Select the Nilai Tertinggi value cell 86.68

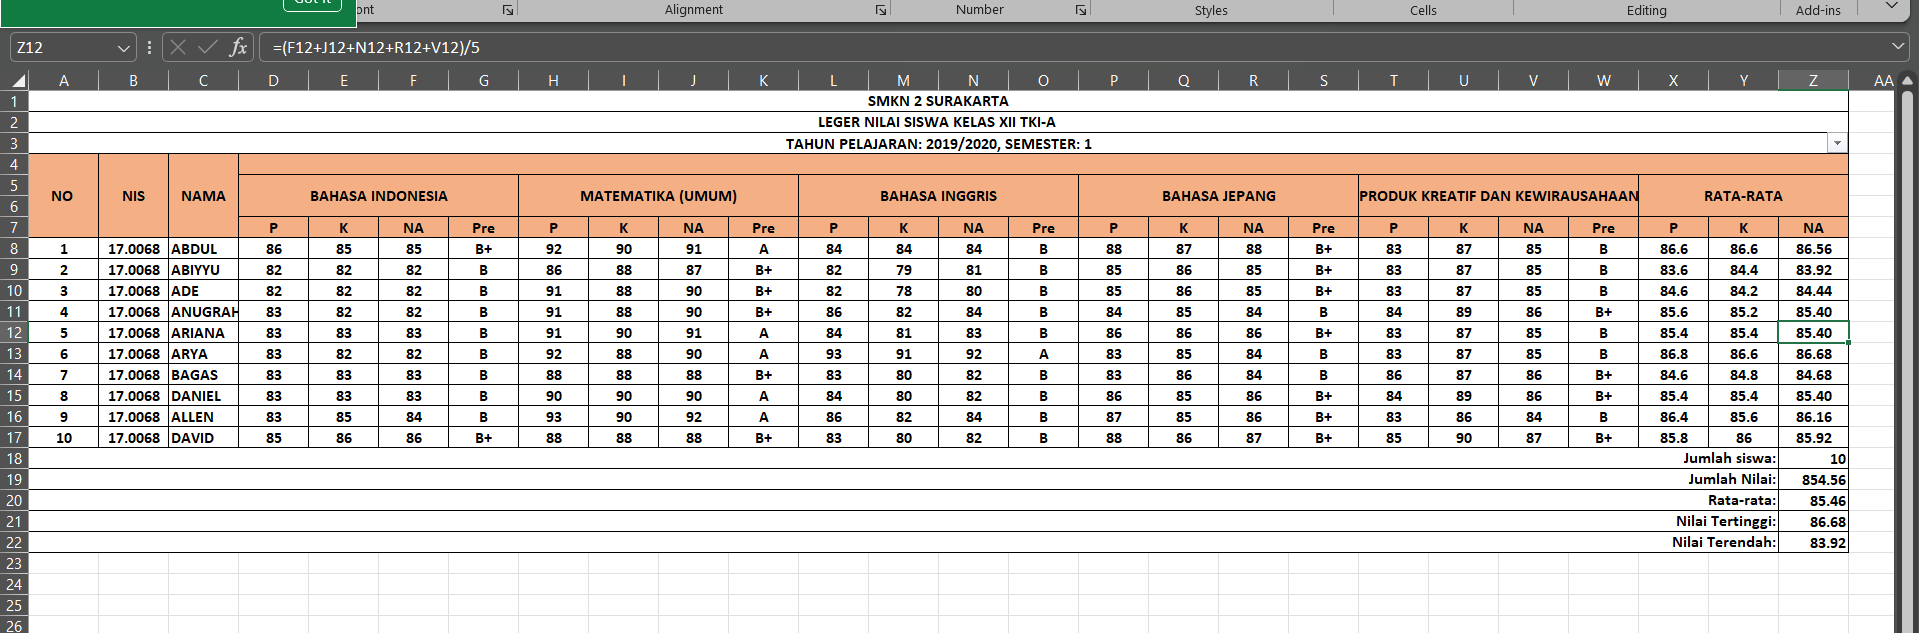1813,522
